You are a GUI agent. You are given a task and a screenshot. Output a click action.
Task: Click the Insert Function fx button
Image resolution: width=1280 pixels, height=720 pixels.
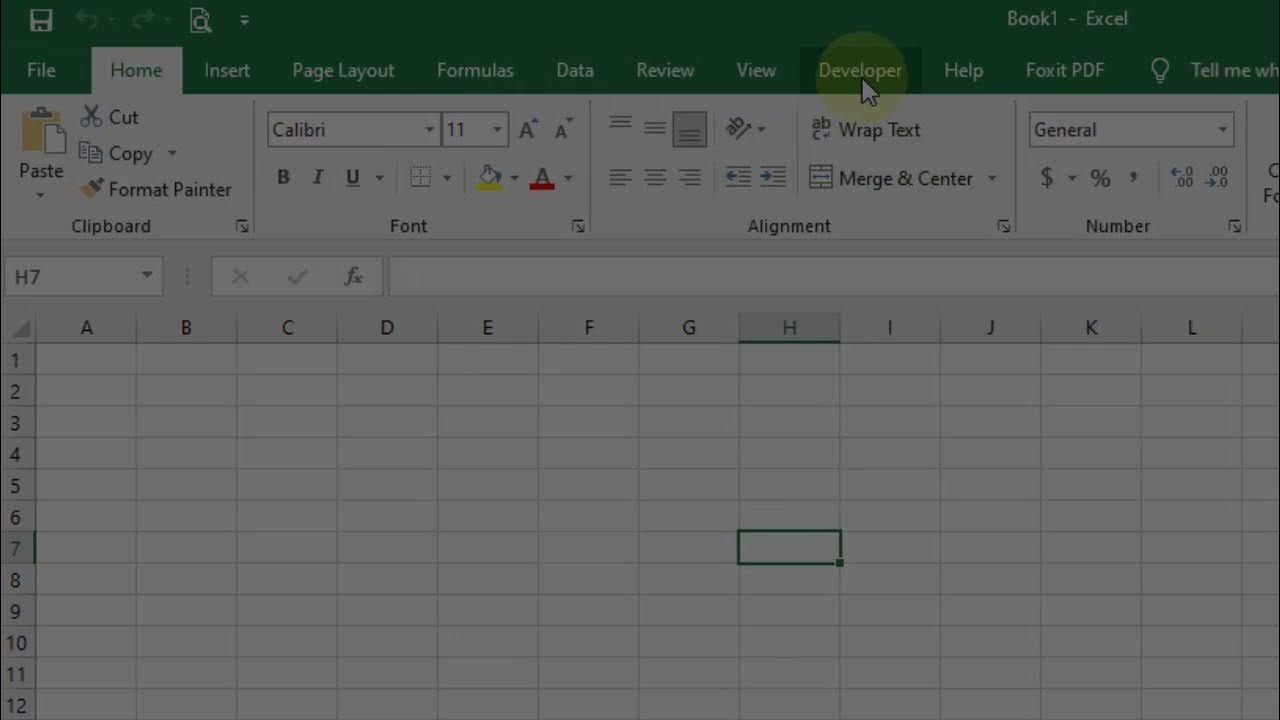coord(353,276)
